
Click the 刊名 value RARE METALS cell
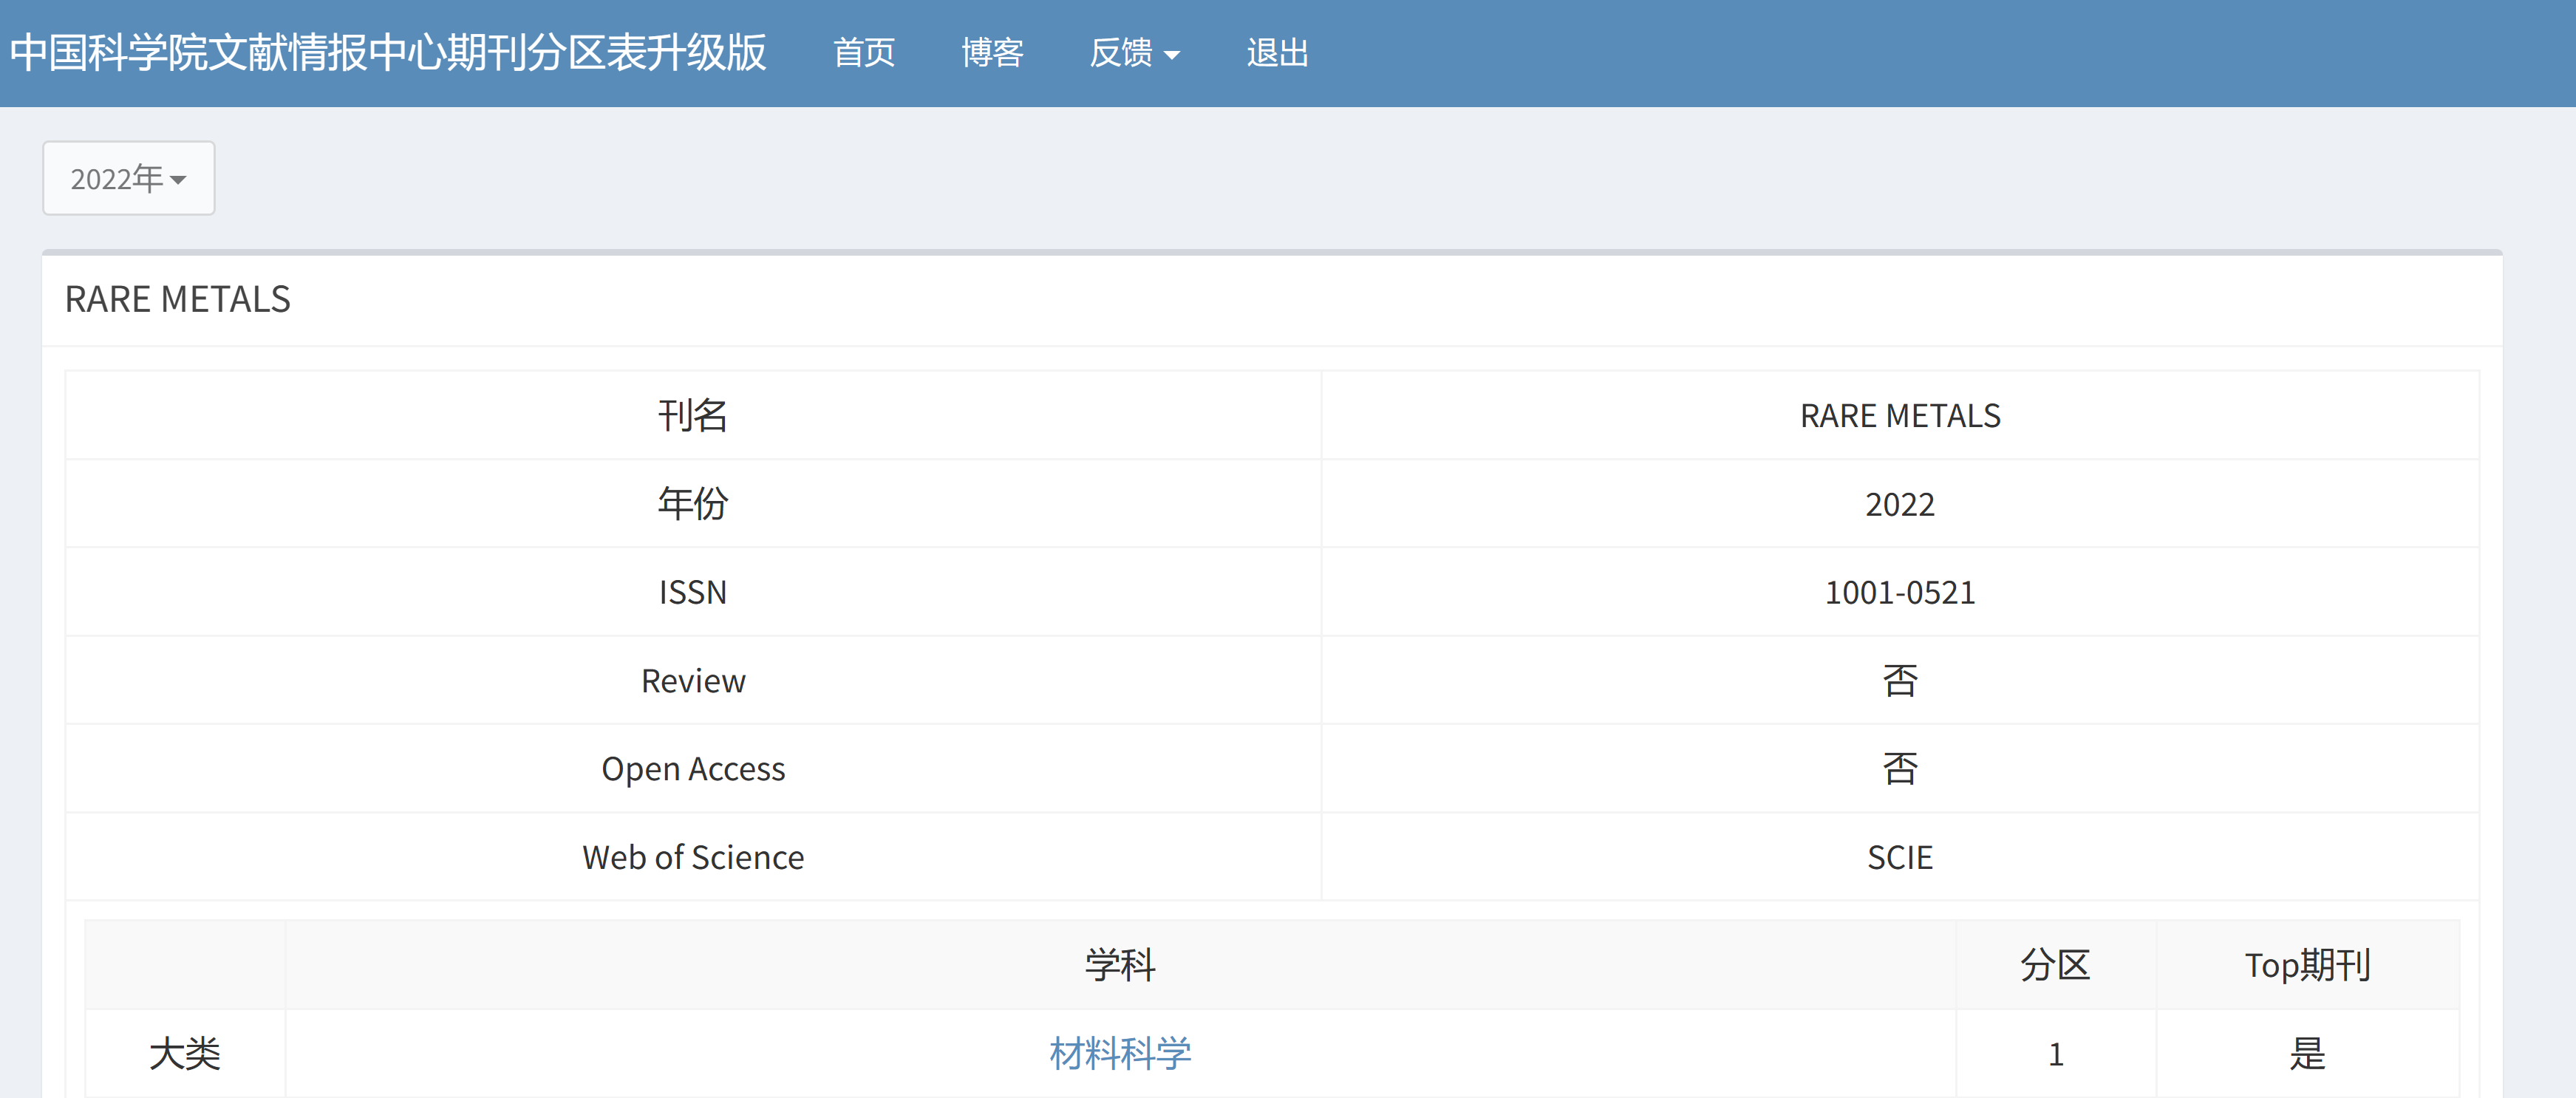click(1899, 416)
